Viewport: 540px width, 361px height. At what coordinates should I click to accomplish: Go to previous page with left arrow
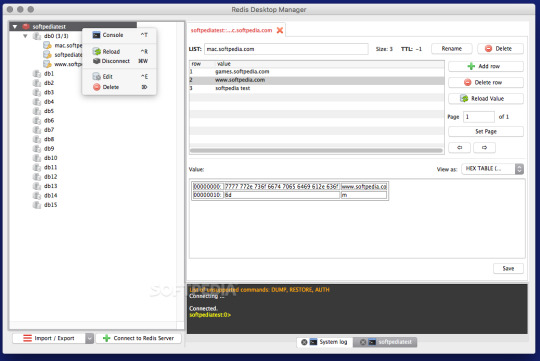click(459, 147)
